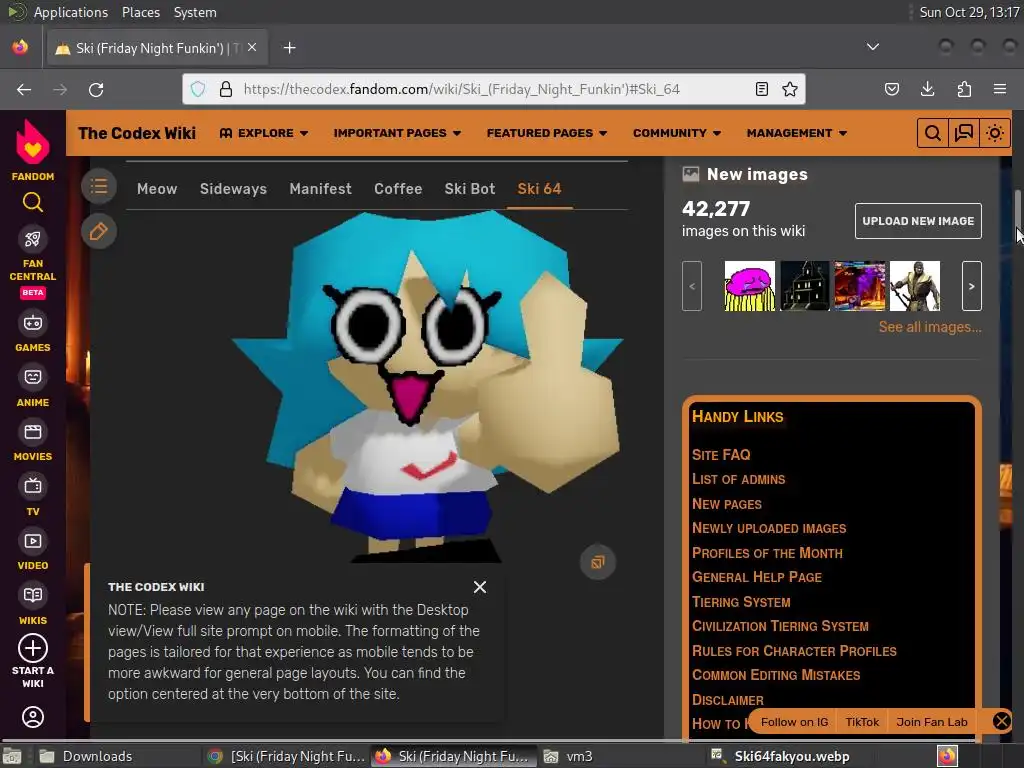1024x768 pixels.
Task: Open the table of contents list icon
Action: tap(99, 187)
